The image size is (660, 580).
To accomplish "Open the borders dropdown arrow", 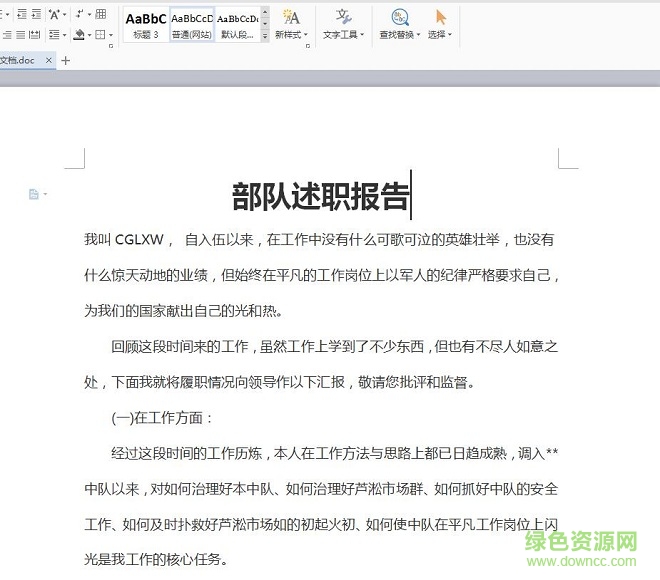I will point(111,35).
